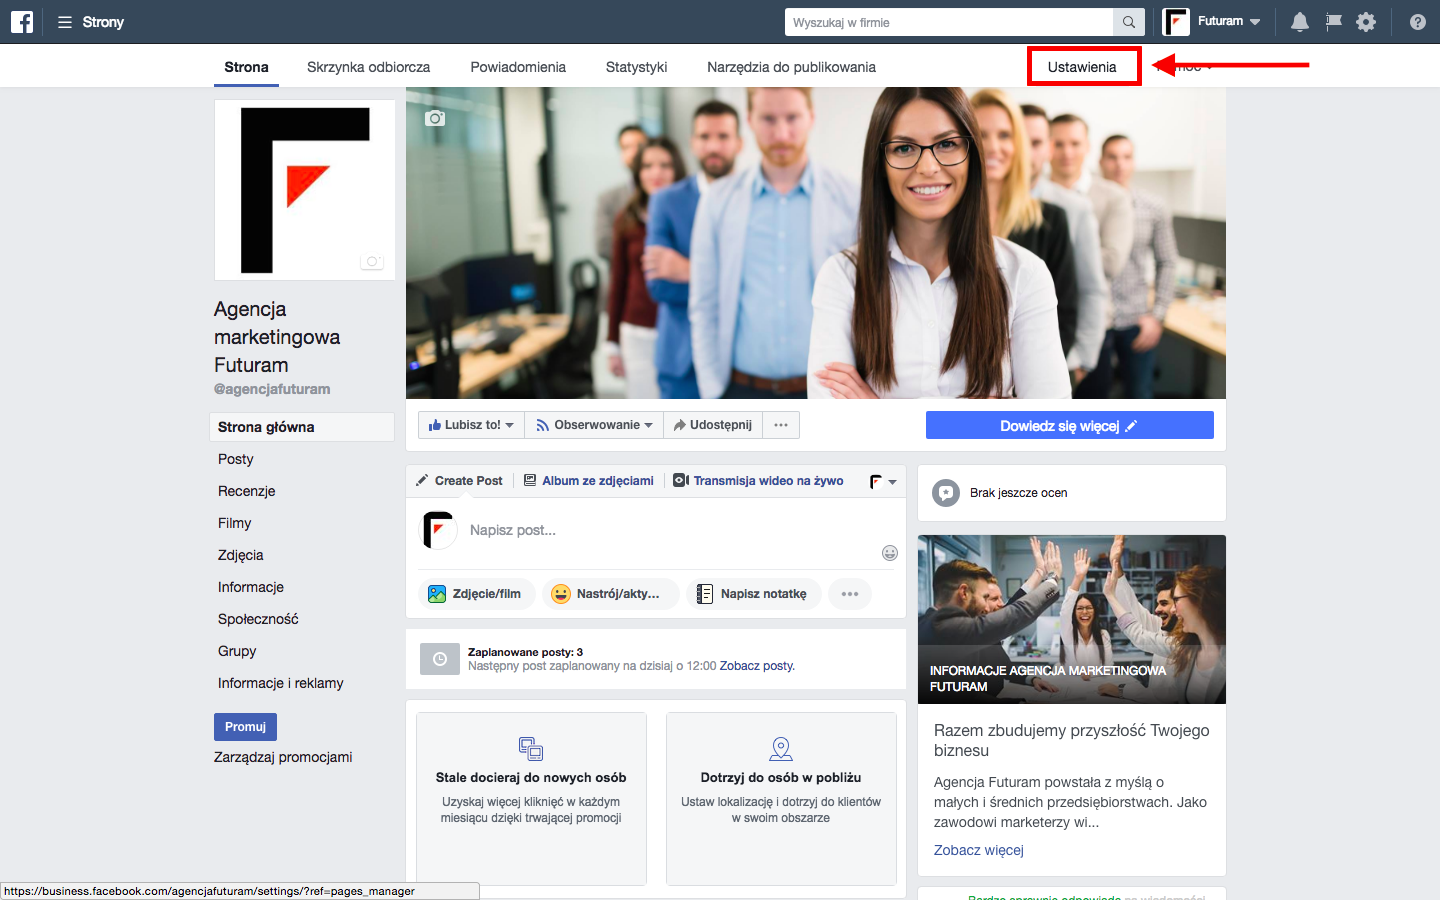This screenshot has height=900, width=1440.
Task: Click the three dots beside Udostępnij
Action: coord(781,425)
